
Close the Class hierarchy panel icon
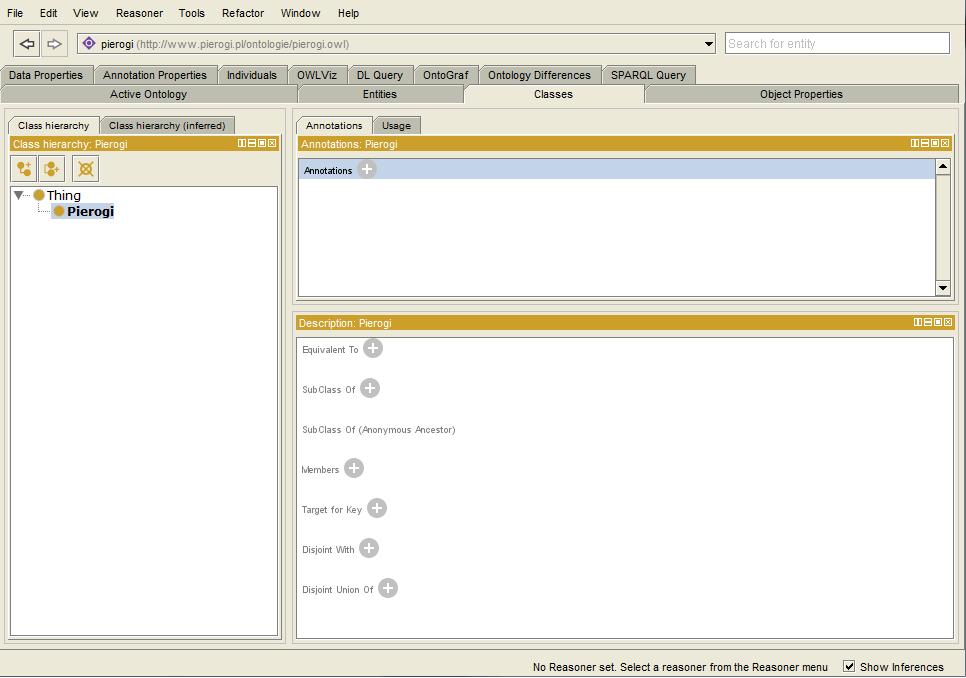coord(272,143)
